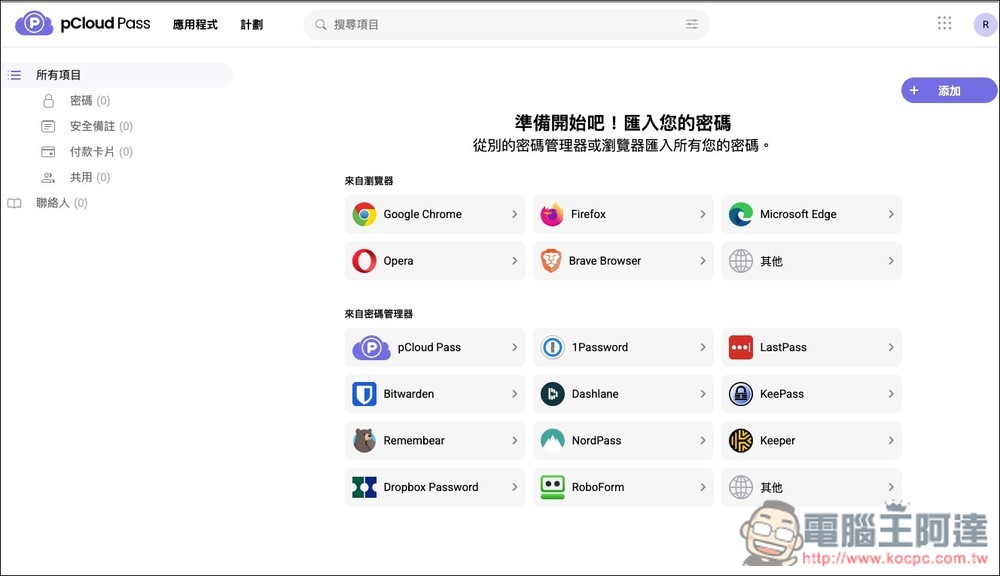This screenshot has width=1000, height=576.
Task: Expand the Keeper row chevron
Action: [890, 440]
